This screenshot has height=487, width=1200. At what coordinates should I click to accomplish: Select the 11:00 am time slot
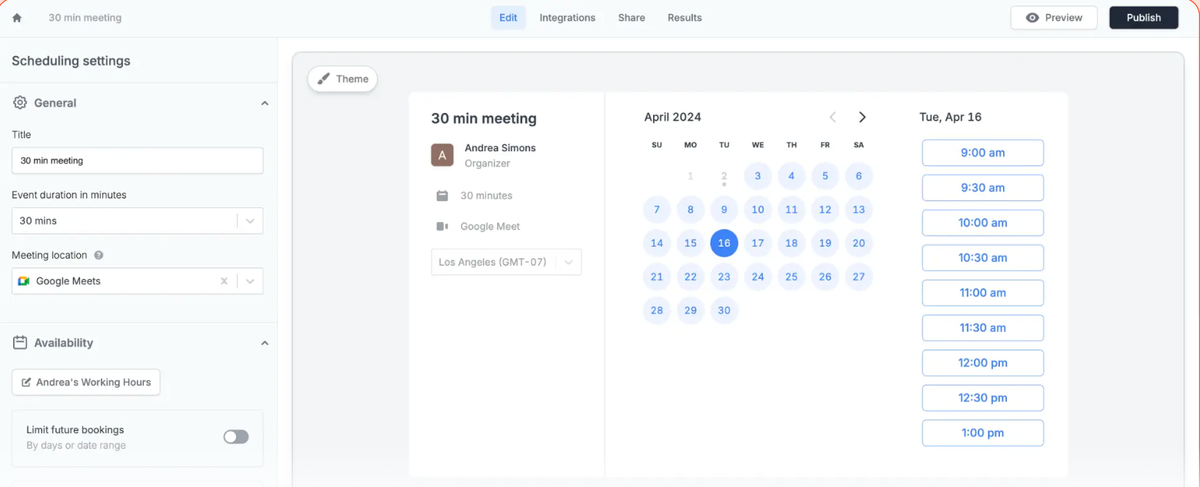coord(983,293)
